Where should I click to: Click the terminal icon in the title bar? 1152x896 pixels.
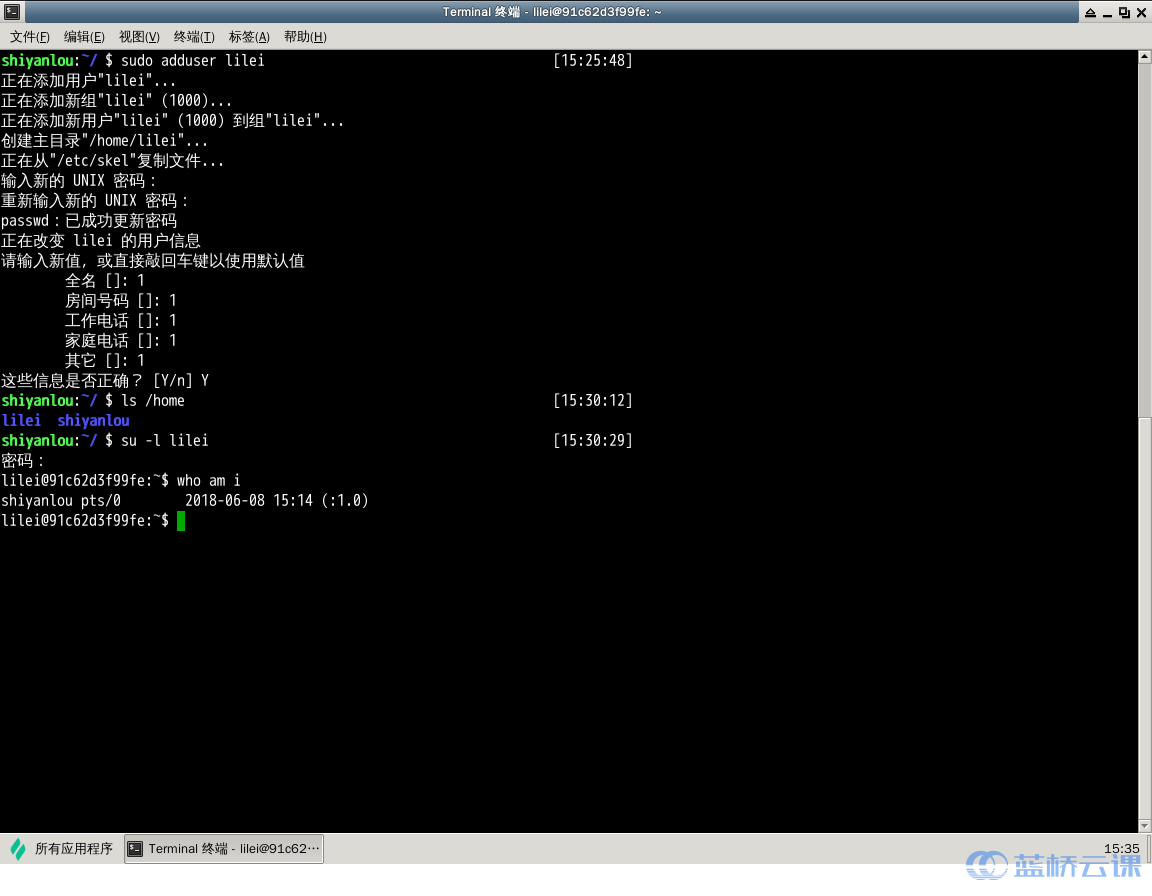pos(12,12)
